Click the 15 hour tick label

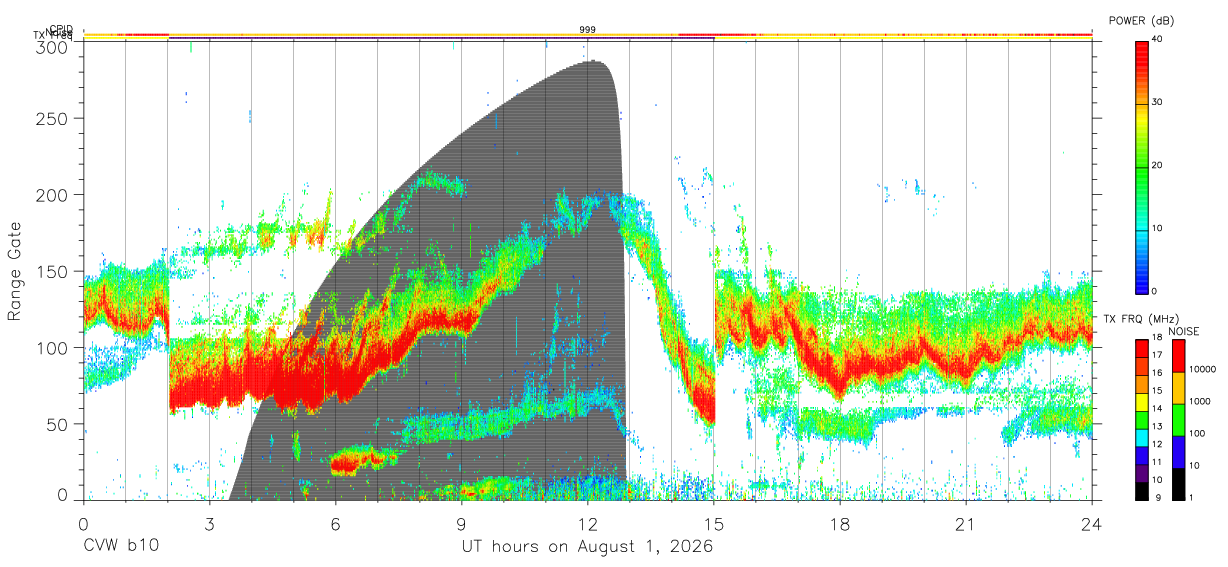click(x=713, y=524)
